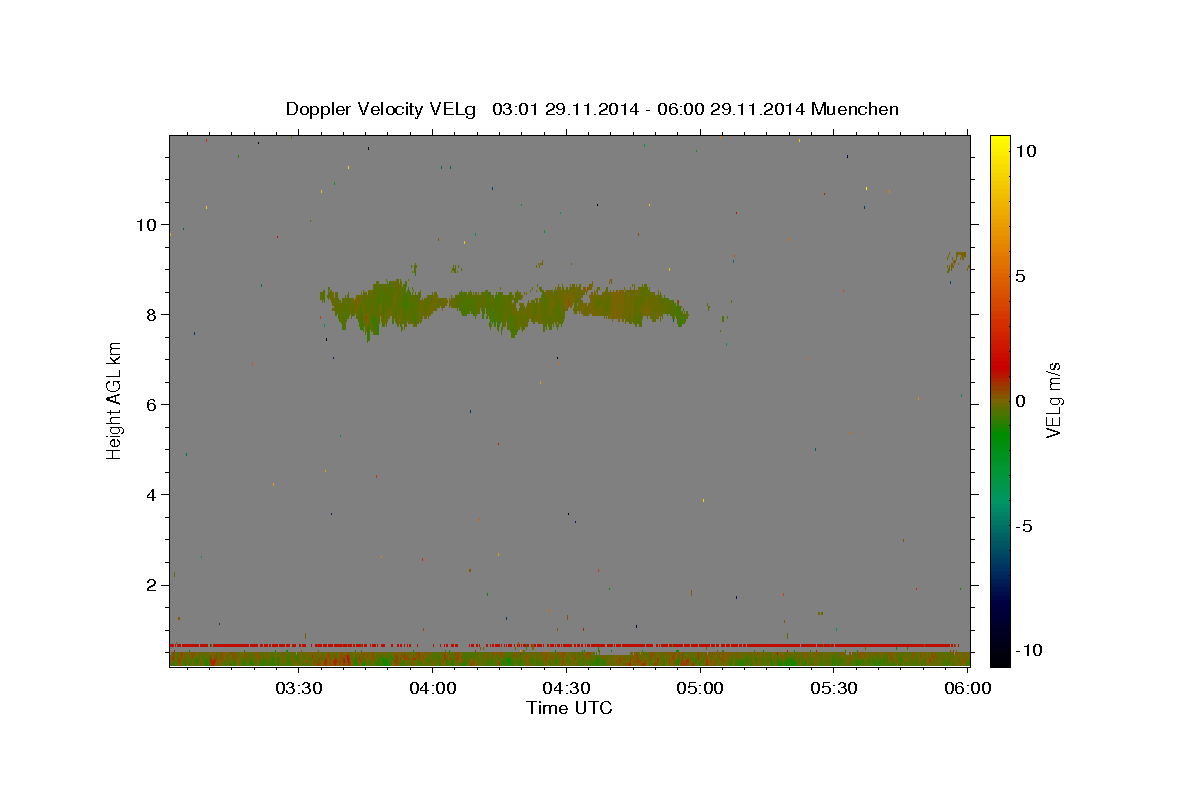This screenshot has height=800, width=1200.
Task: Click the colorbar value 10
Action: (1025, 151)
